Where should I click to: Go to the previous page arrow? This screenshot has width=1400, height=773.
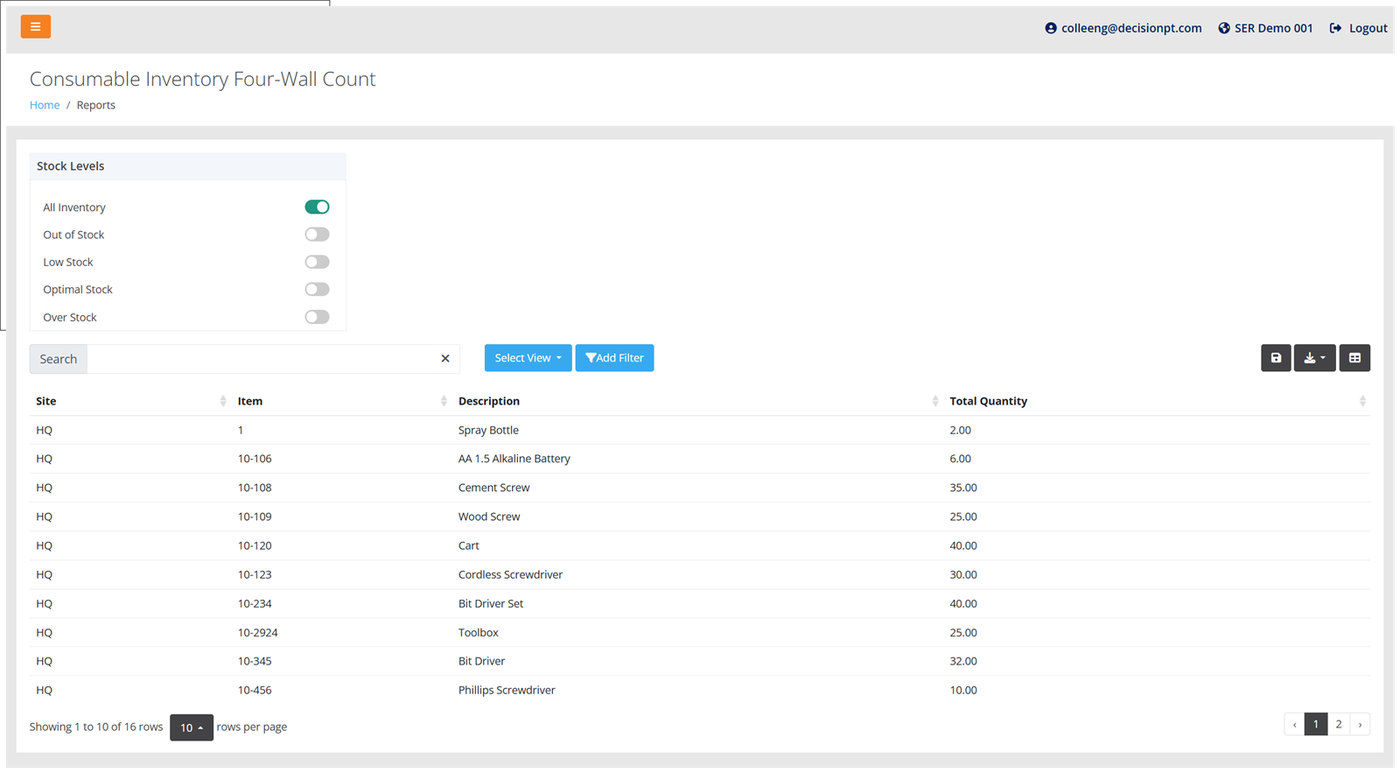[x=1295, y=725]
